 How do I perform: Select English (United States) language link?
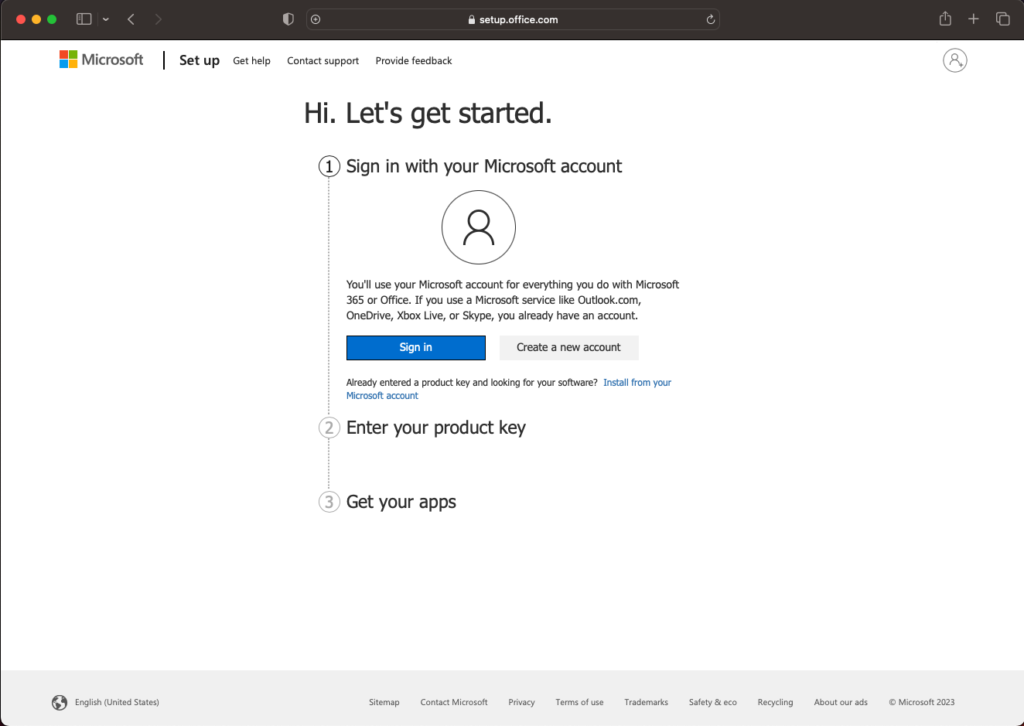tap(117, 702)
